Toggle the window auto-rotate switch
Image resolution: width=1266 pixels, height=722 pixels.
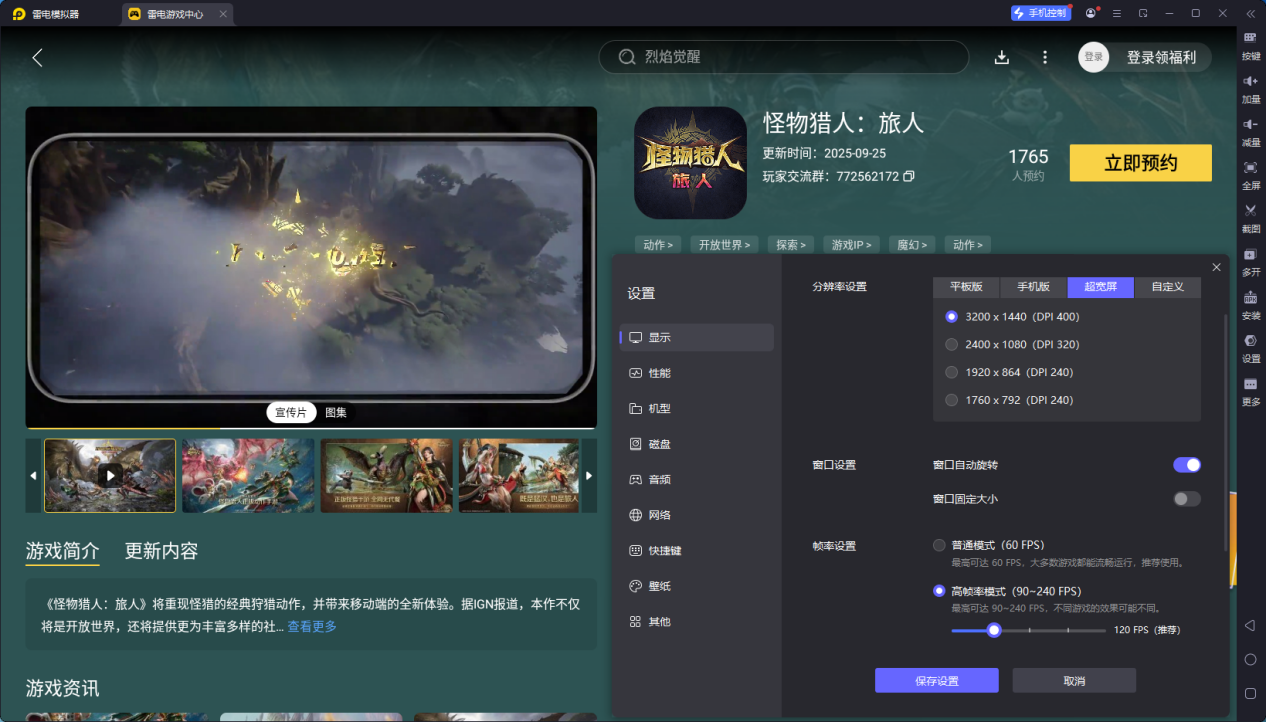tap(1186, 465)
